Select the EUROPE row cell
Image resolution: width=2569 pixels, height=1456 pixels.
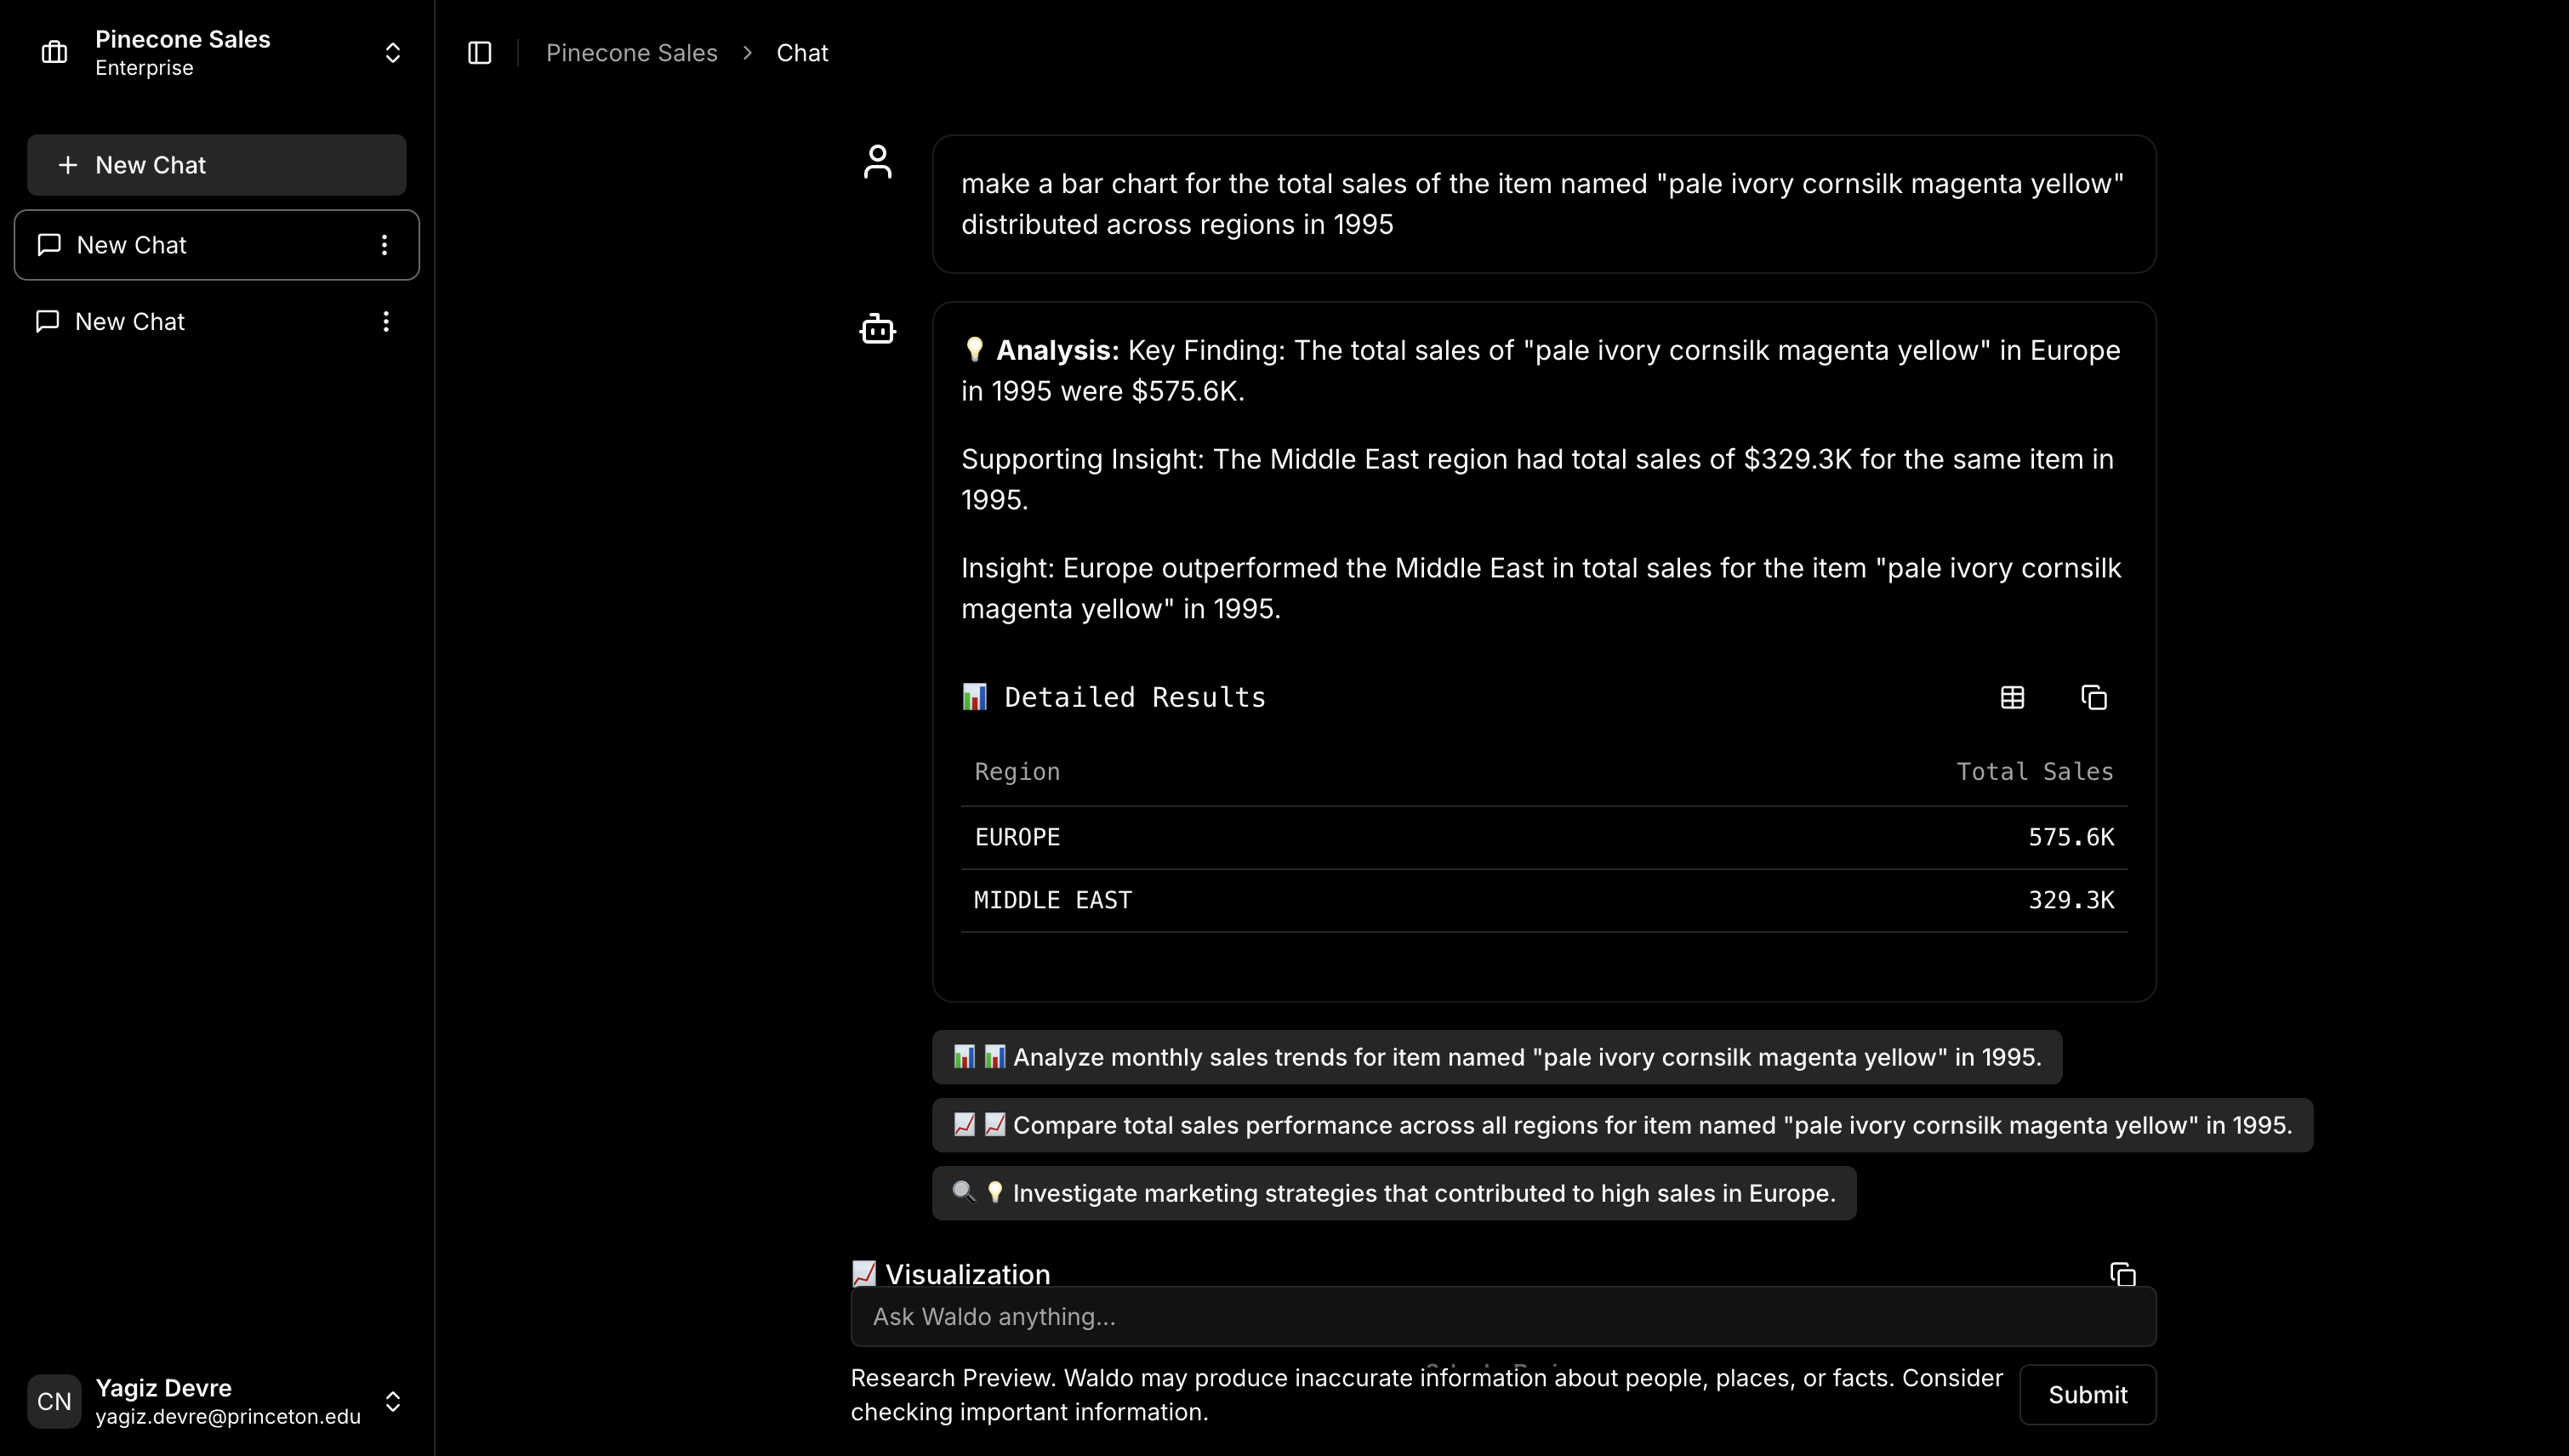click(x=1017, y=837)
